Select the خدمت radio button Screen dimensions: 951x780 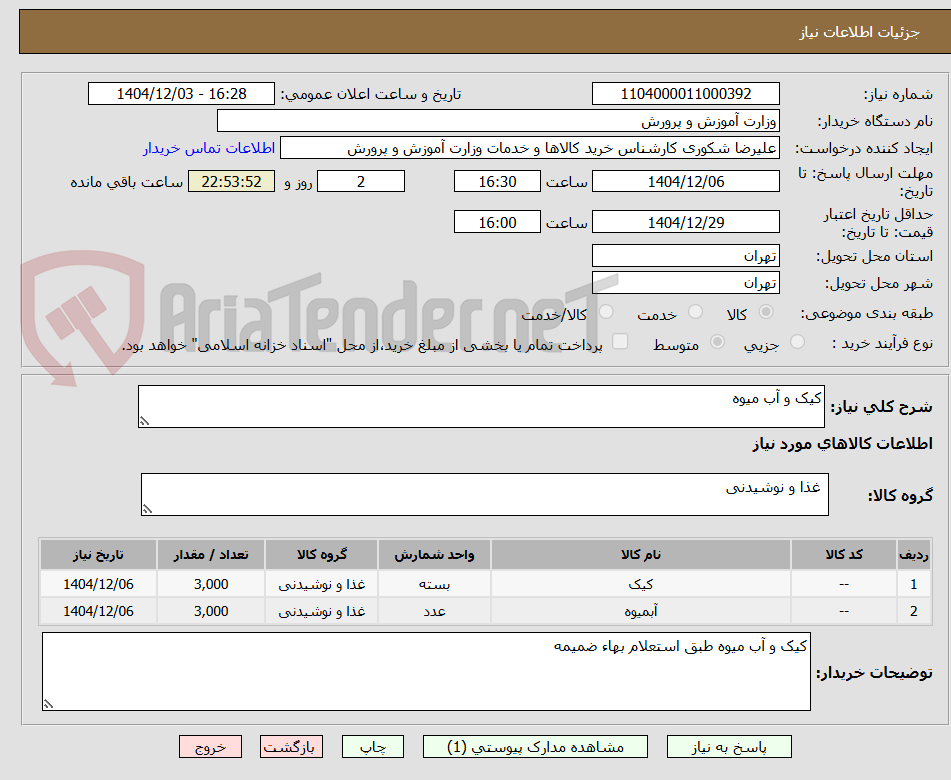[x=696, y=312]
